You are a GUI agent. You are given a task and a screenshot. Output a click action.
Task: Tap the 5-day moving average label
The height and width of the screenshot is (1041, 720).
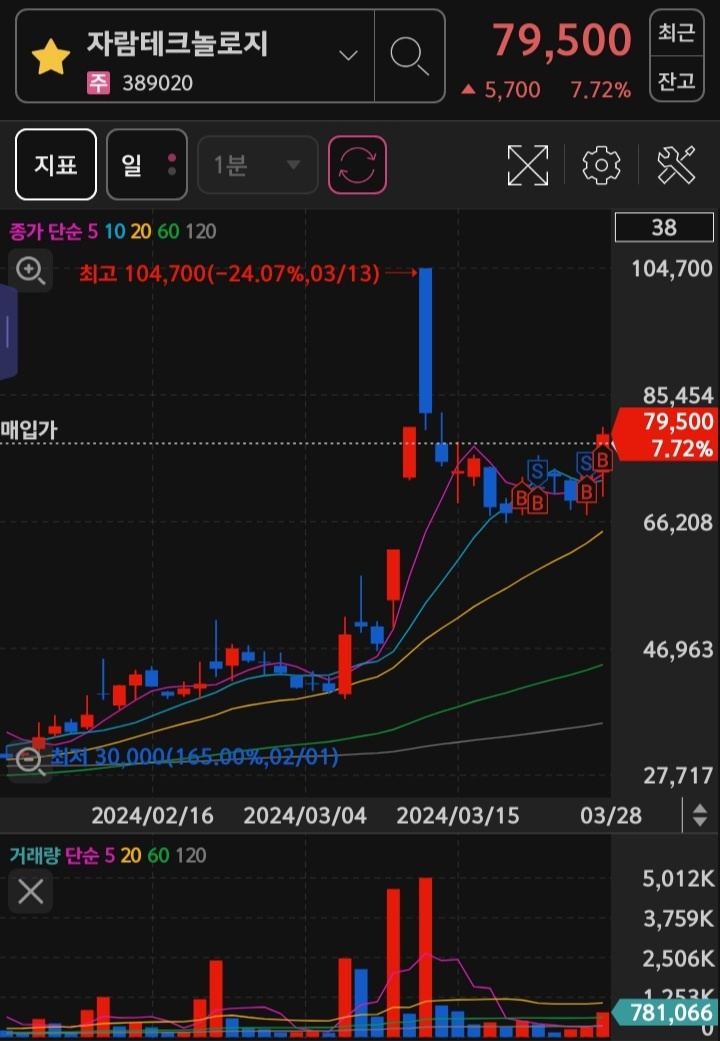(92, 231)
